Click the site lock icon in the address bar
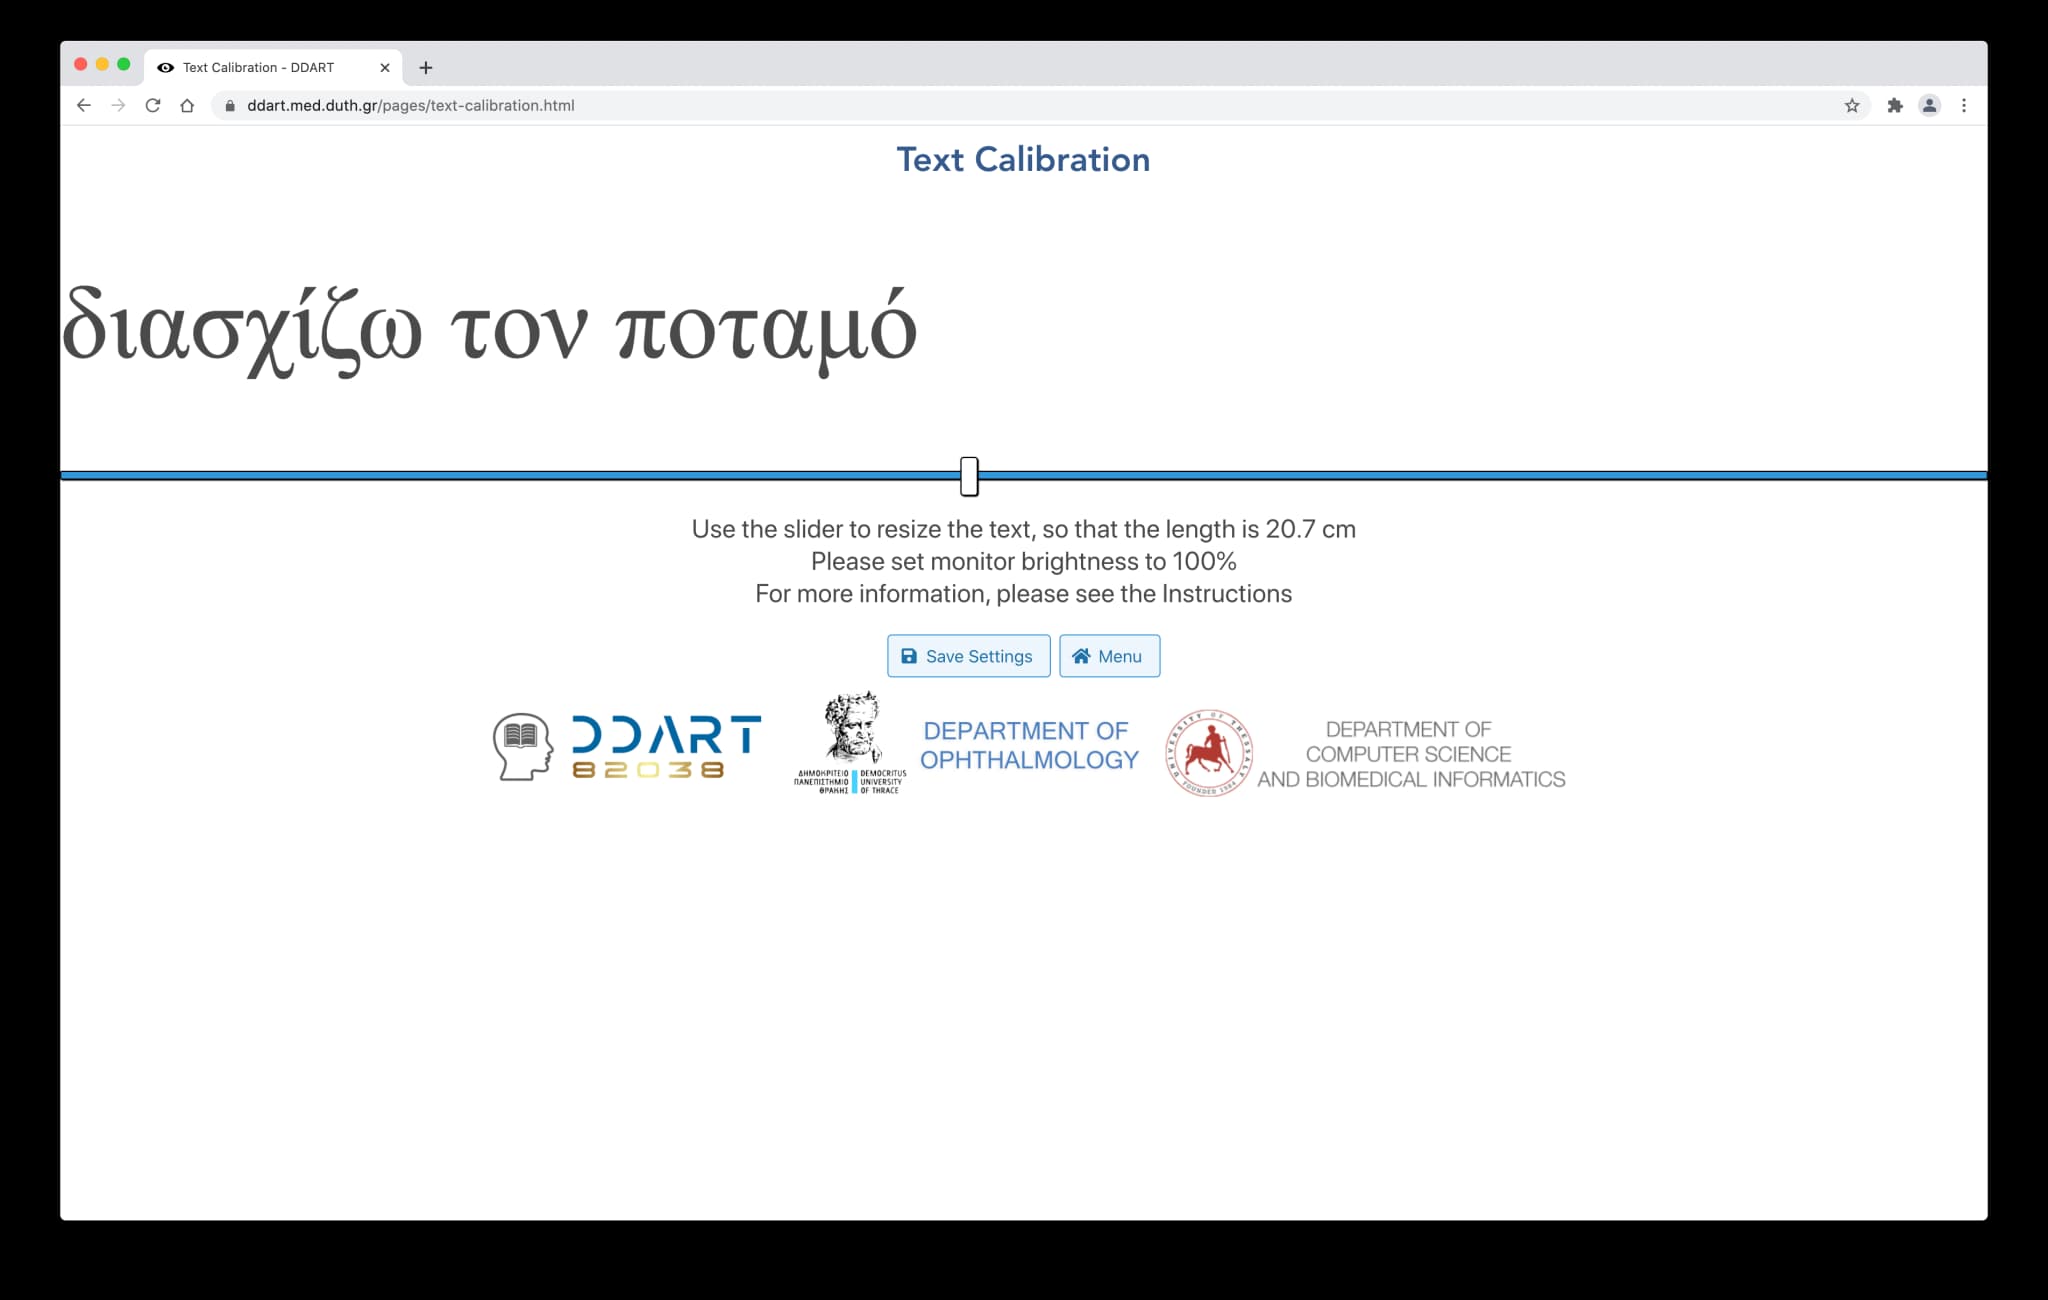 230,105
